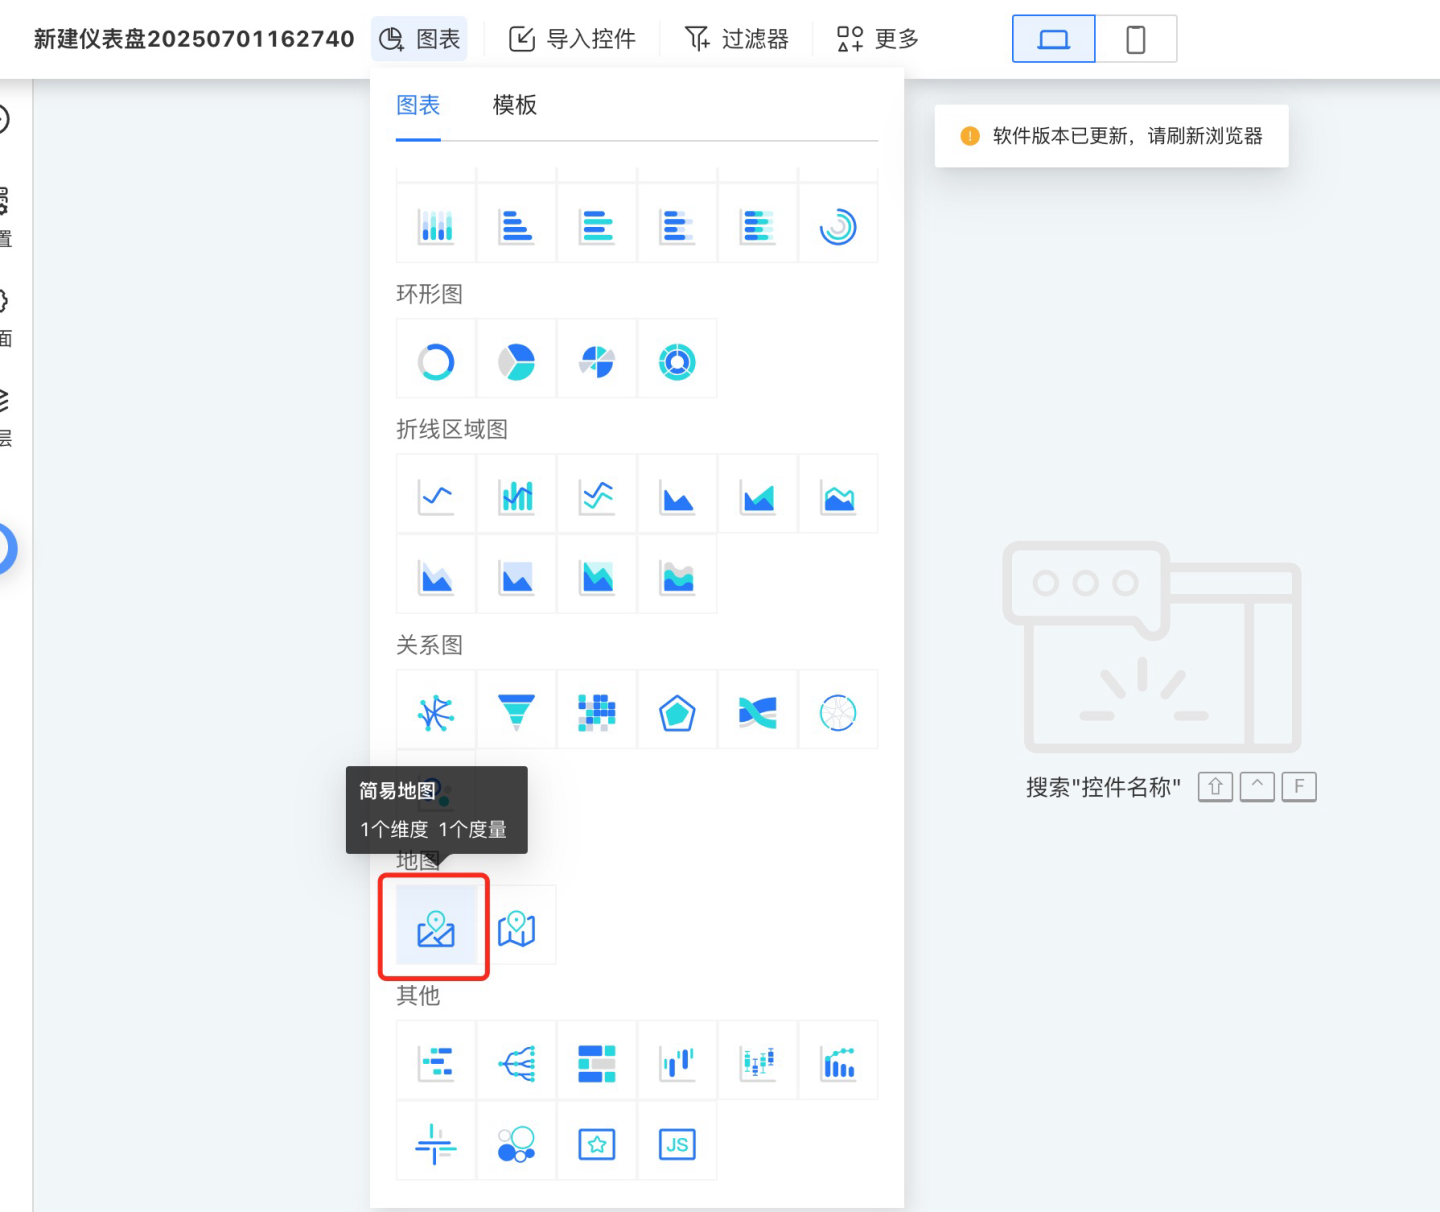Screen dimensions: 1440x1212
Task: Choose the JS custom chart icon
Action: pos(677,1143)
